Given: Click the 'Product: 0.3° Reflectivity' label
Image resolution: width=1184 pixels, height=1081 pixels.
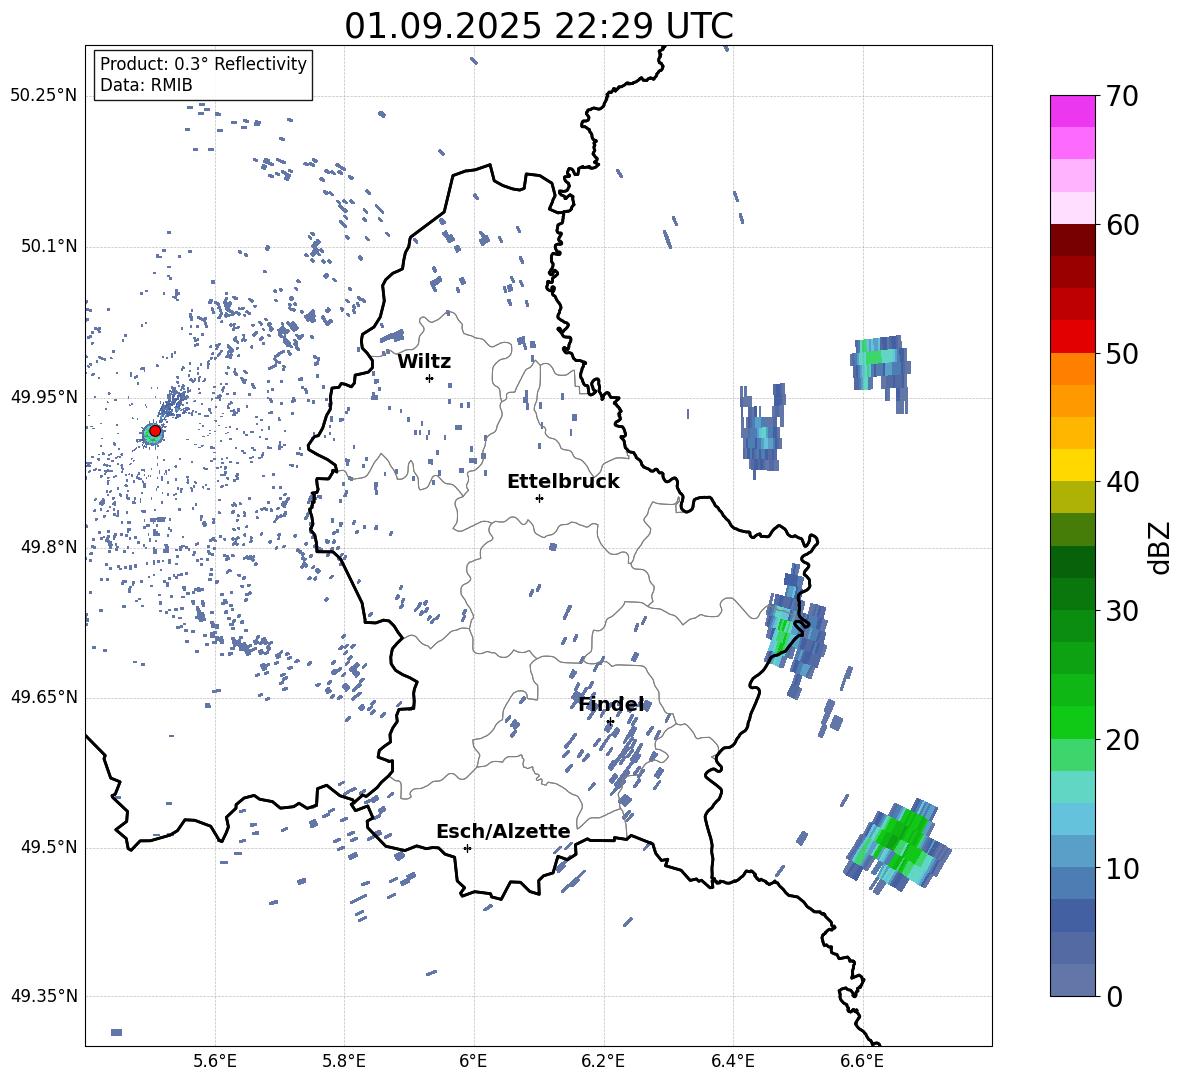Looking at the screenshot, I should point(203,63).
